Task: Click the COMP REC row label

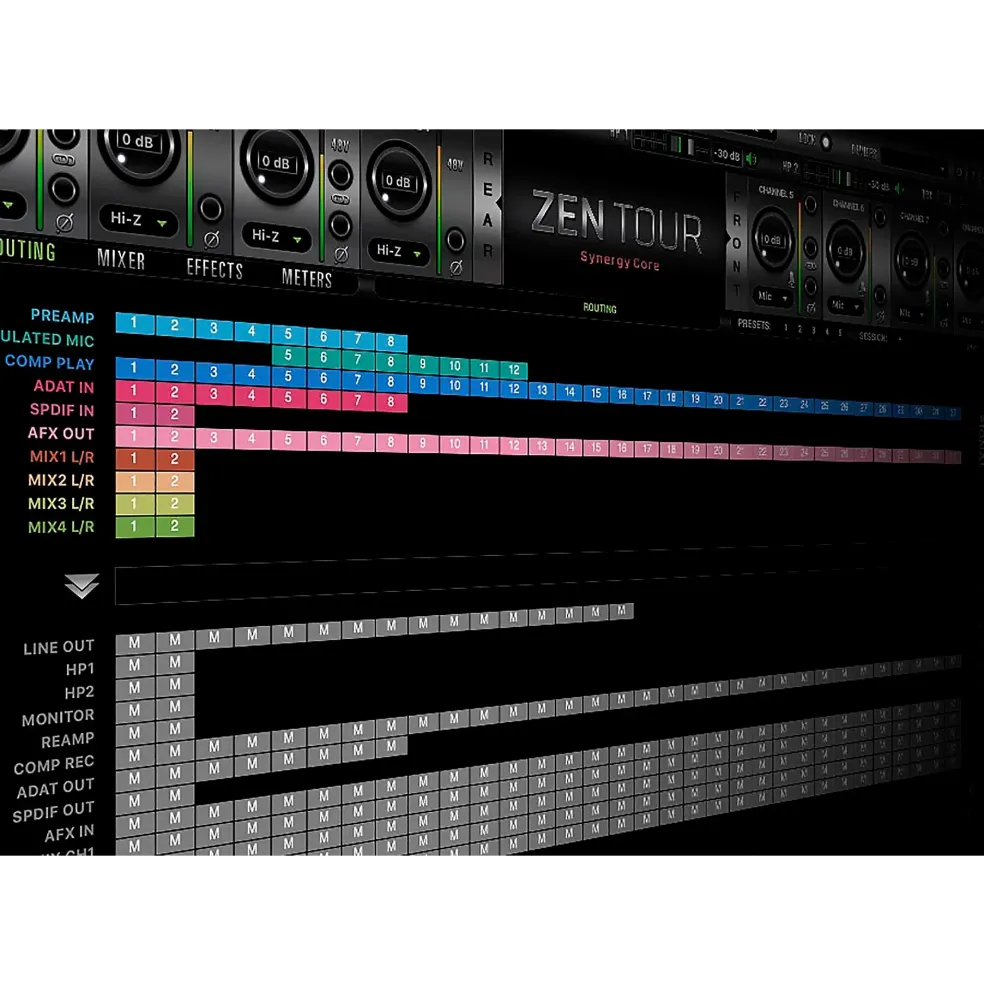Action: coord(54,765)
